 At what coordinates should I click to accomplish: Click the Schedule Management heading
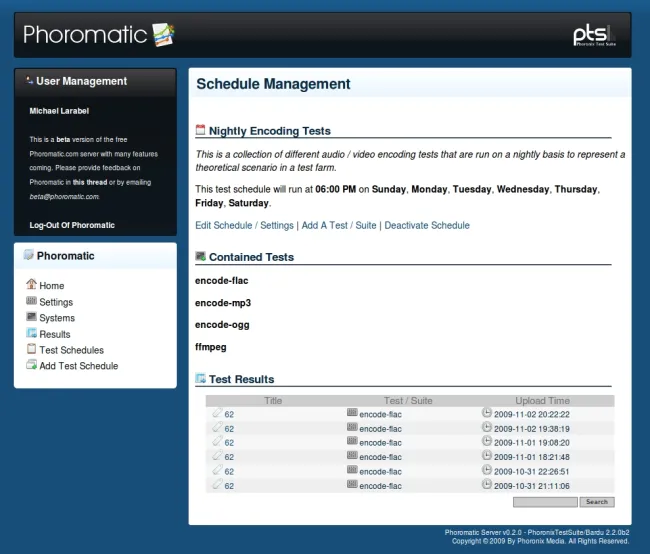273,84
